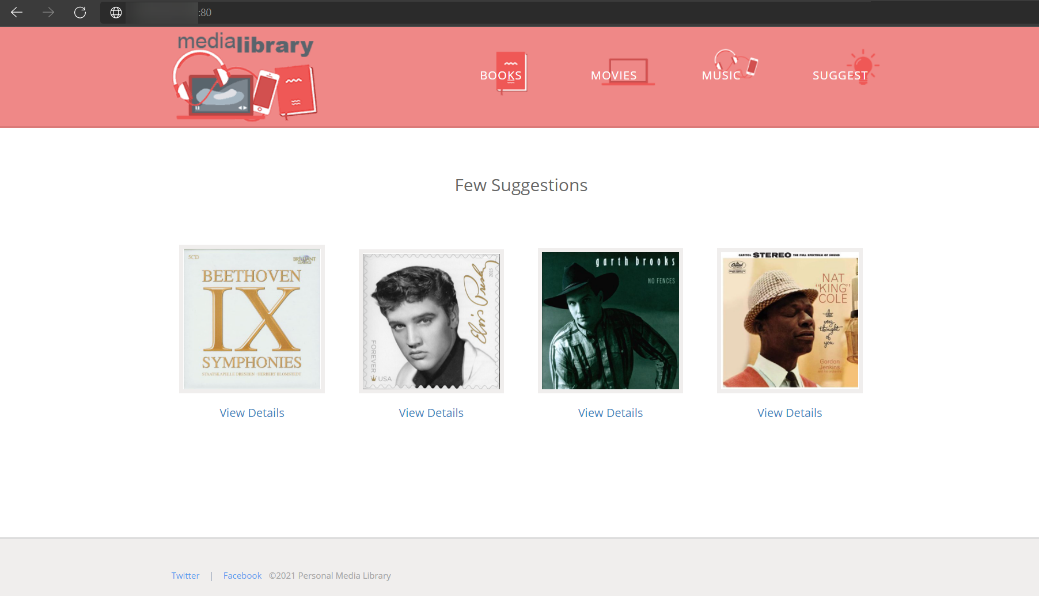The width and height of the screenshot is (1039, 596).
Task: Select the Garth Brooks album cover
Action: tap(610, 320)
